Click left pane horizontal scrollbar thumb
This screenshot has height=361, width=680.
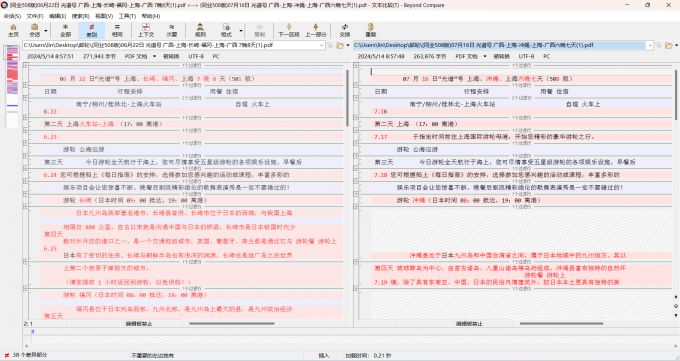pos(232,323)
